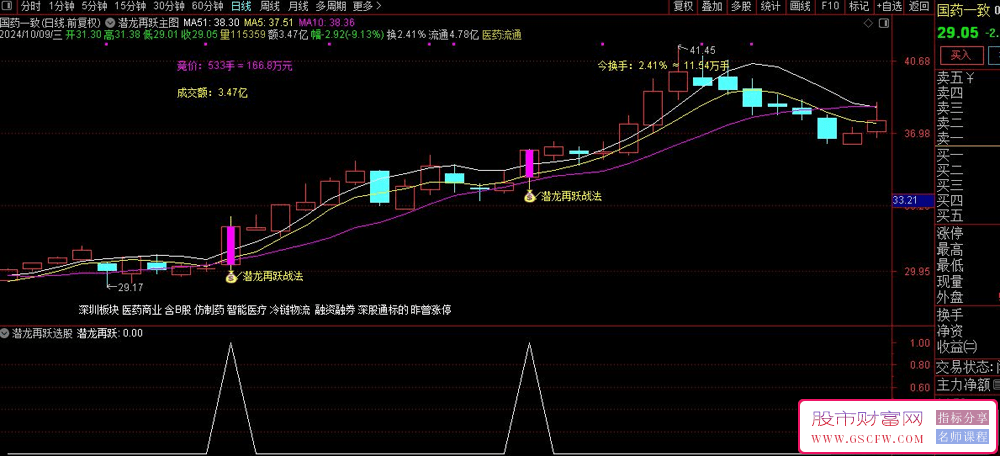Click the 医药商业 concept tag
The image size is (1000, 456).
pyautogui.click(x=142, y=311)
